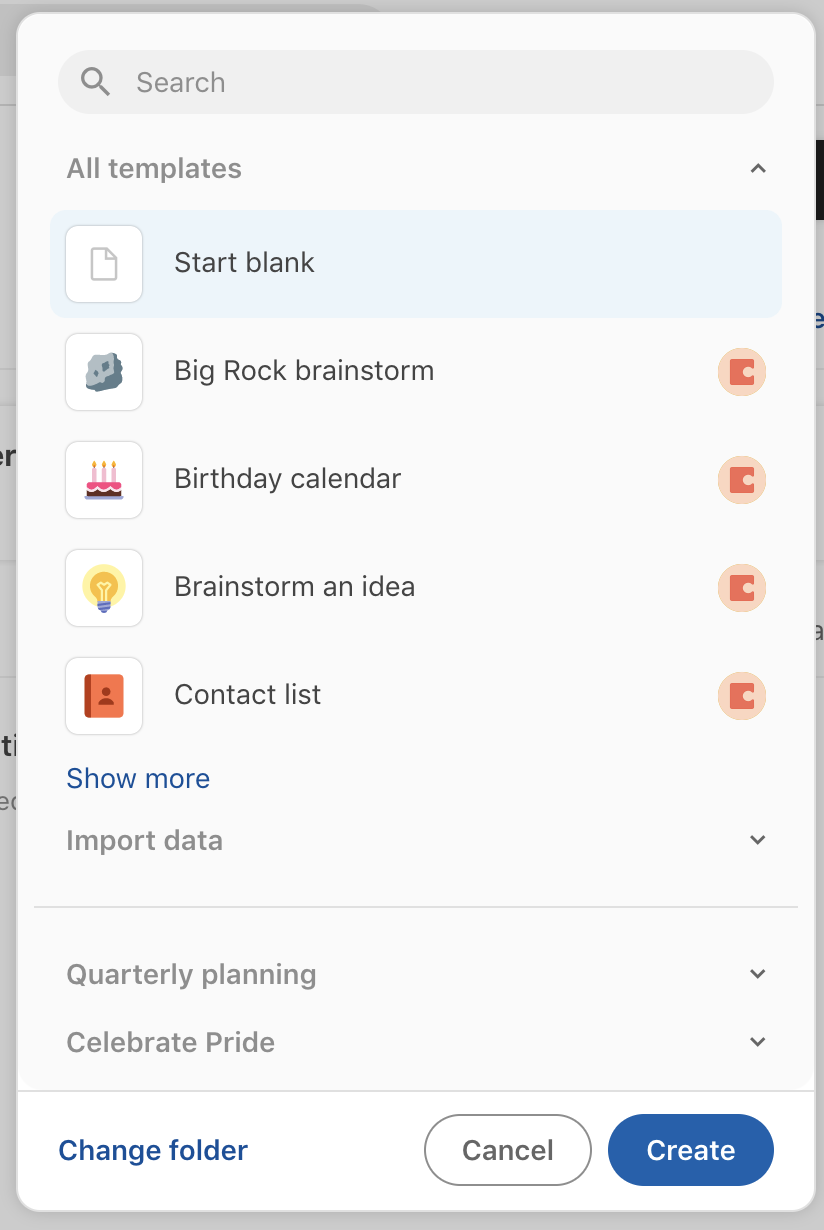Open the Change folder link
This screenshot has height=1230, width=824.
[153, 1150]
